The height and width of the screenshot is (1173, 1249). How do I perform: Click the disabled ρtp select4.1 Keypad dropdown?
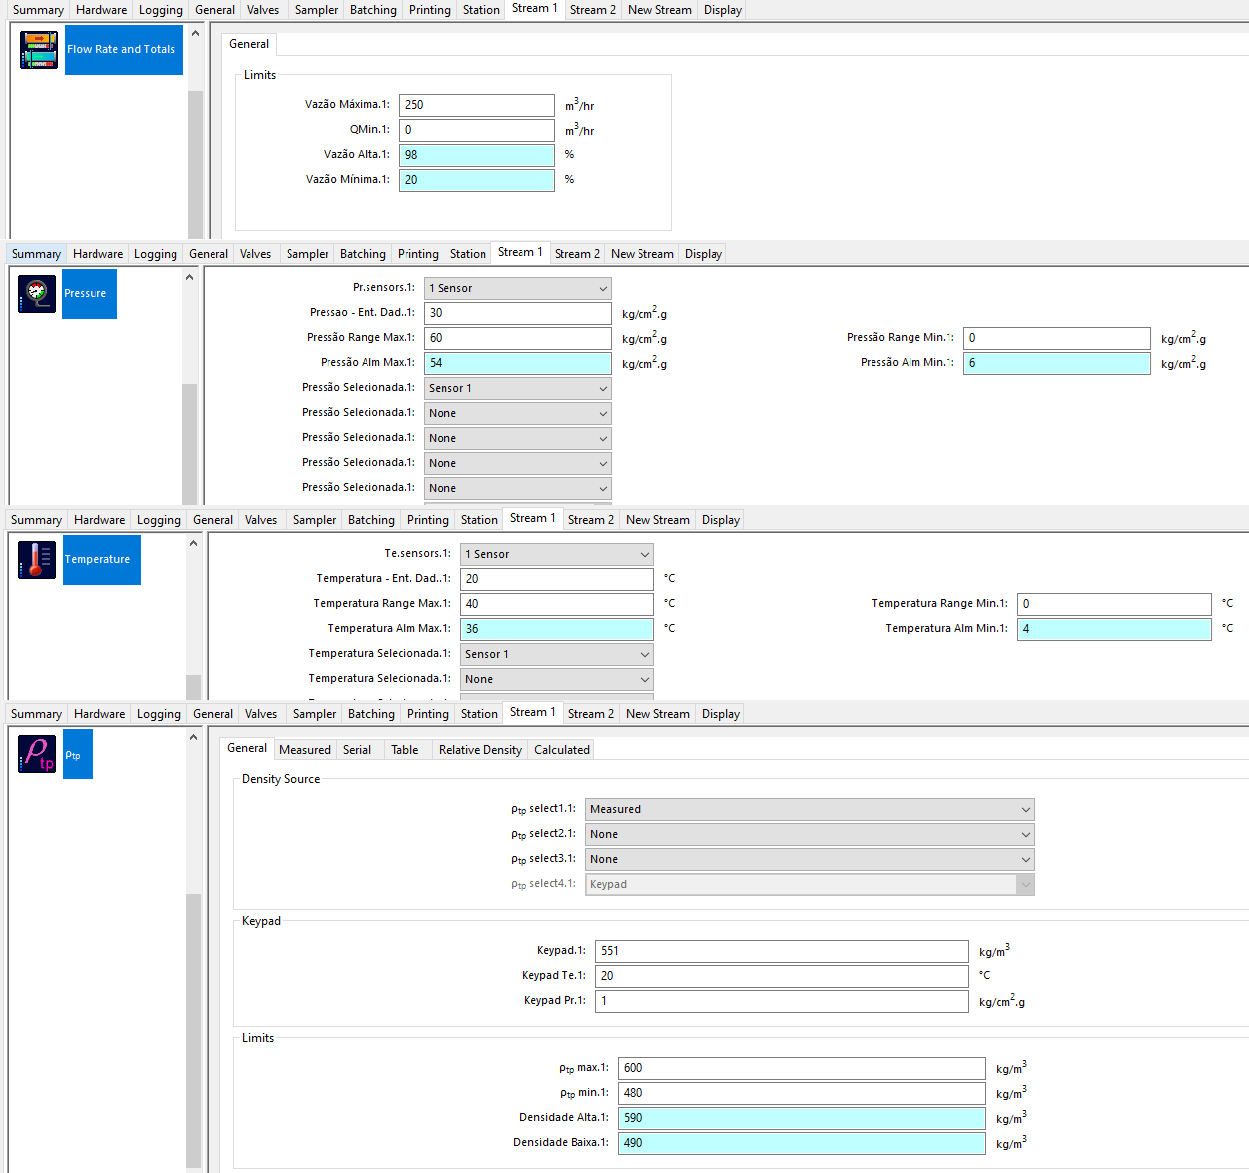pyautogui.click(x=810, y=884)
